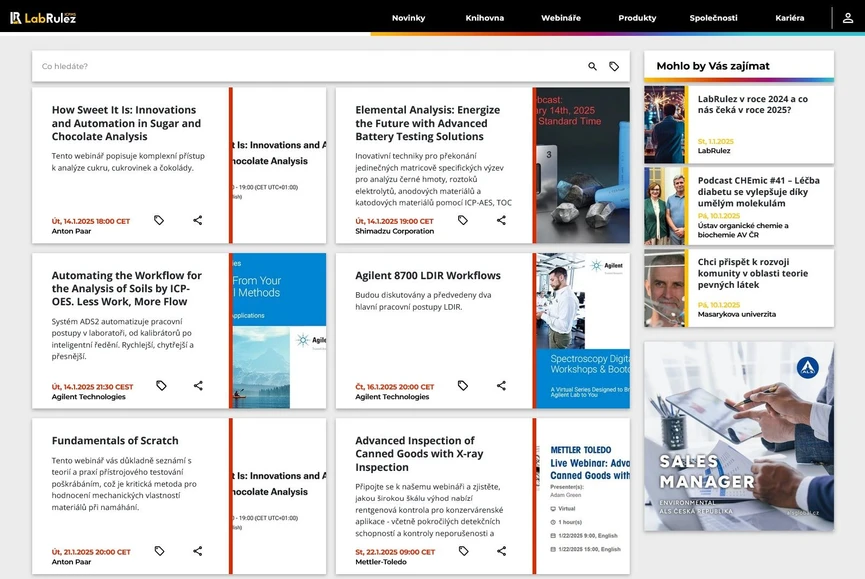Screen dimensions: 865x579
Task: Share the Elemental Analysis webinar
Action: (x=501, y=220)
